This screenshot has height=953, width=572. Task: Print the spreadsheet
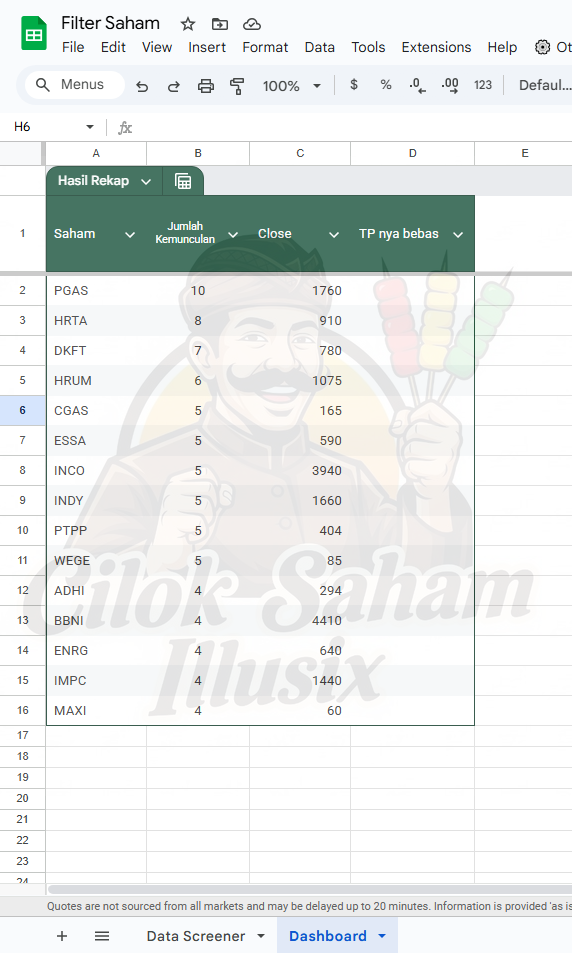206,86
